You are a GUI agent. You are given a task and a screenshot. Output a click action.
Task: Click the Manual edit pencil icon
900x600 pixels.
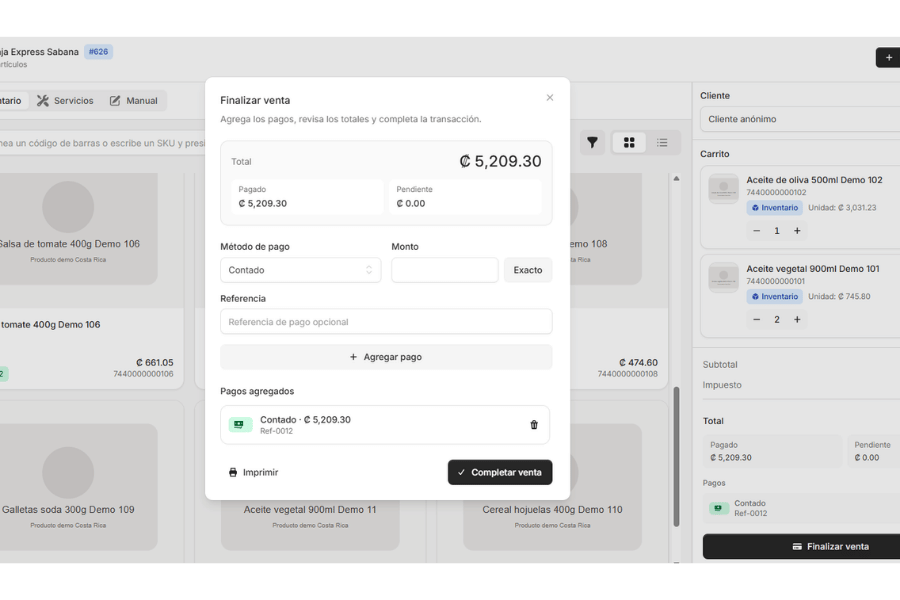click(x=115, y=100)
